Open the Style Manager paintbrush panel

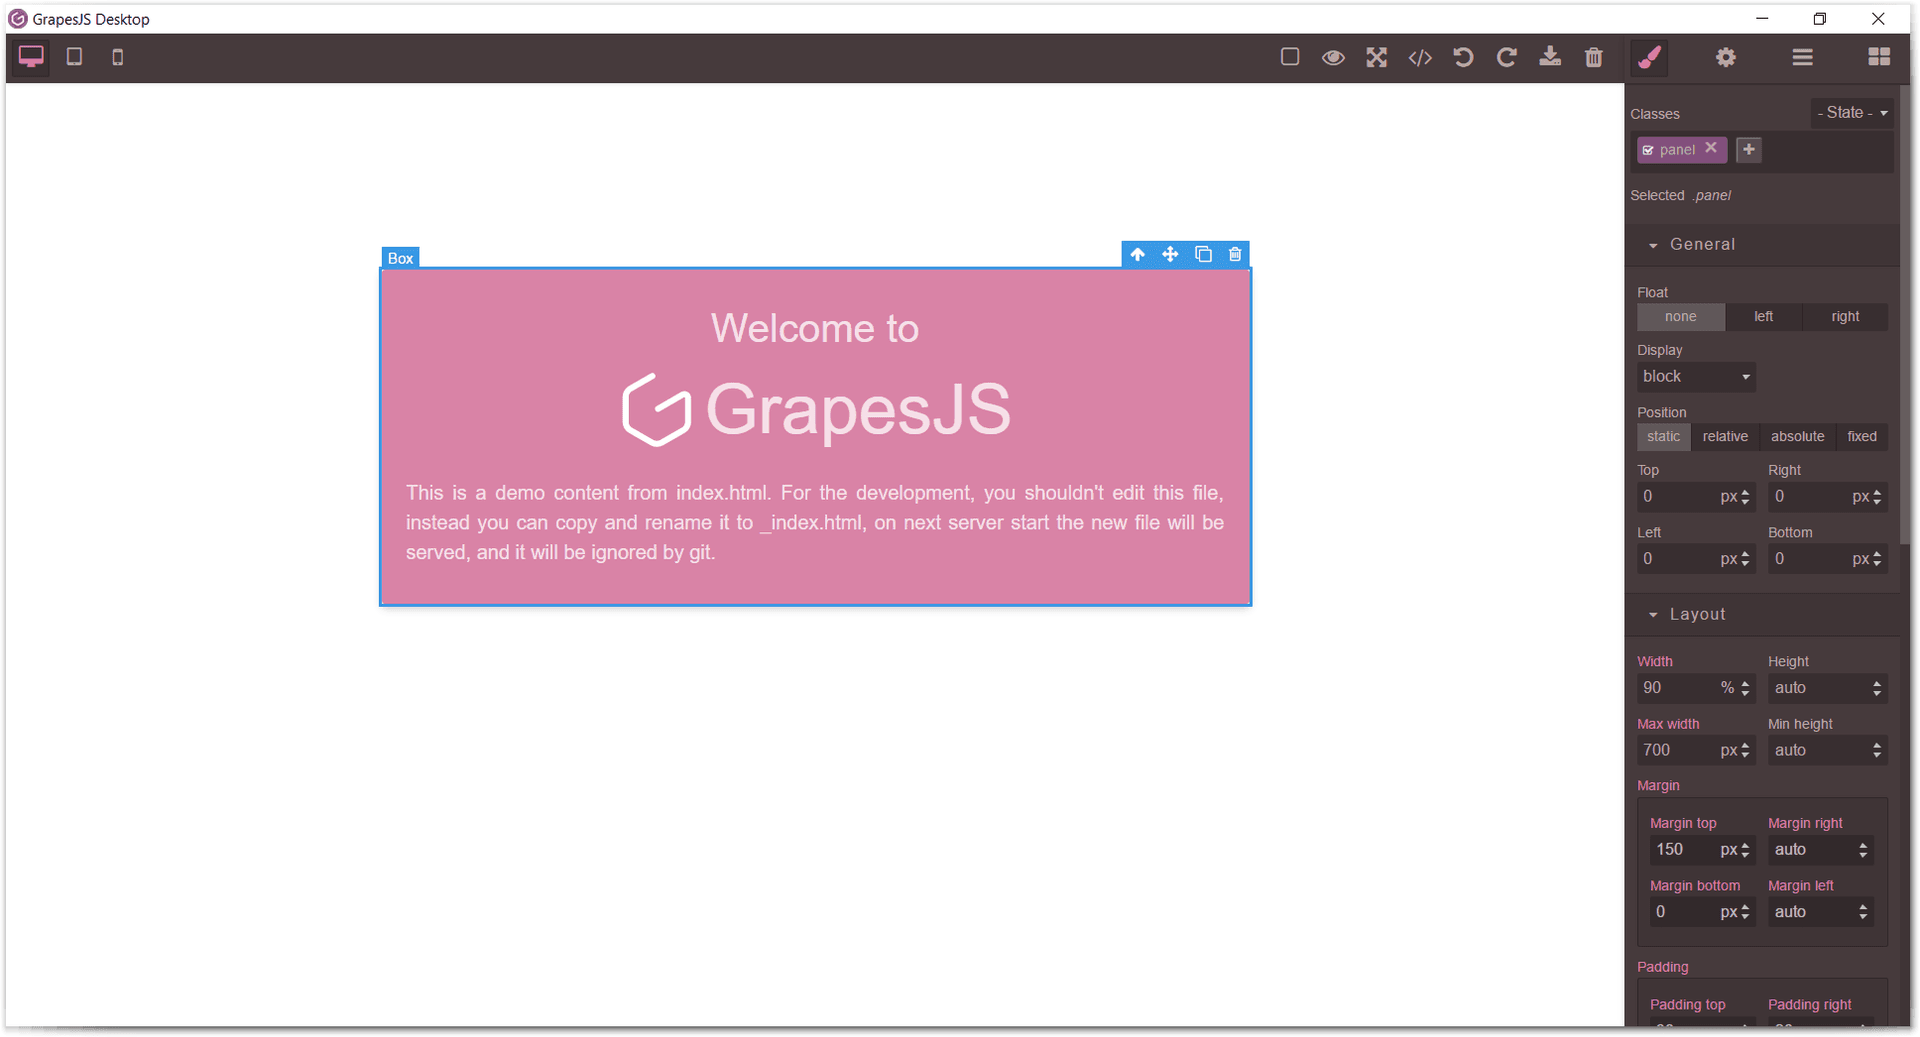[x=1648, y=57]
